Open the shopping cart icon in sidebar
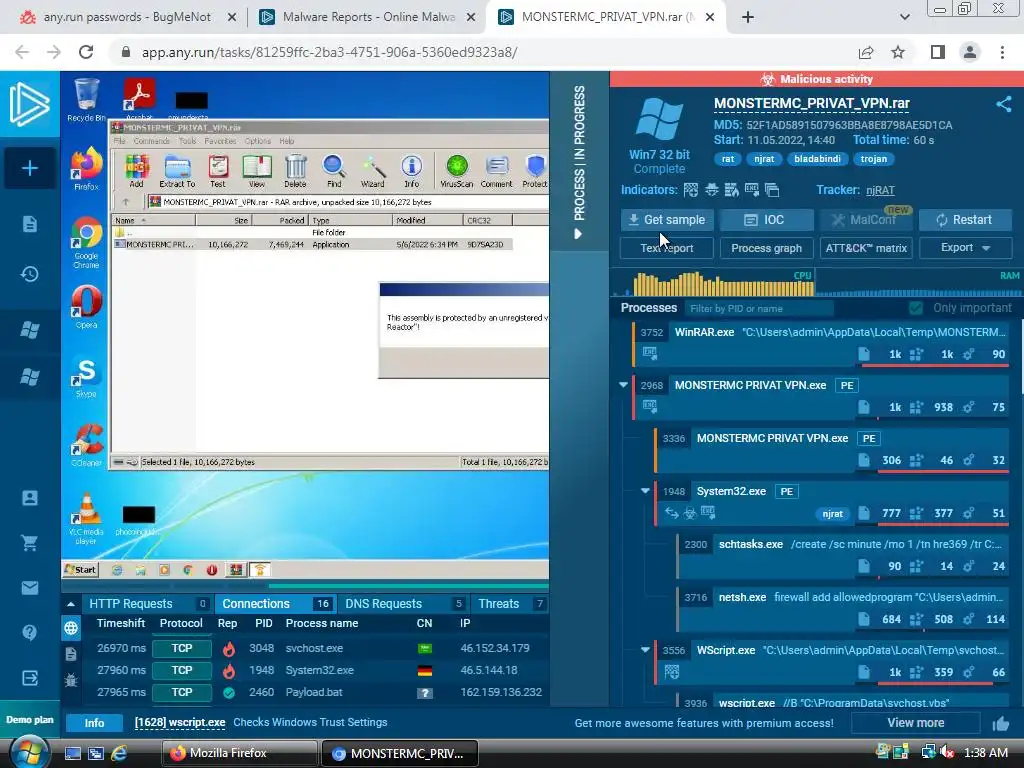The image size is (1024, 768). (x=29, y=543)
